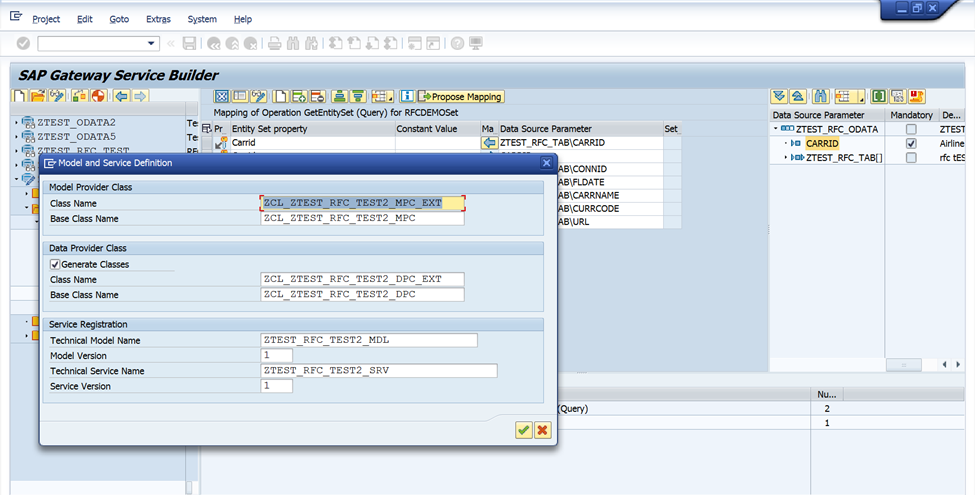Click the blue mapping arrow in the Carrid row
This screenshot has height=495, width=975.
pyautogui.click(x=489, y=143)
